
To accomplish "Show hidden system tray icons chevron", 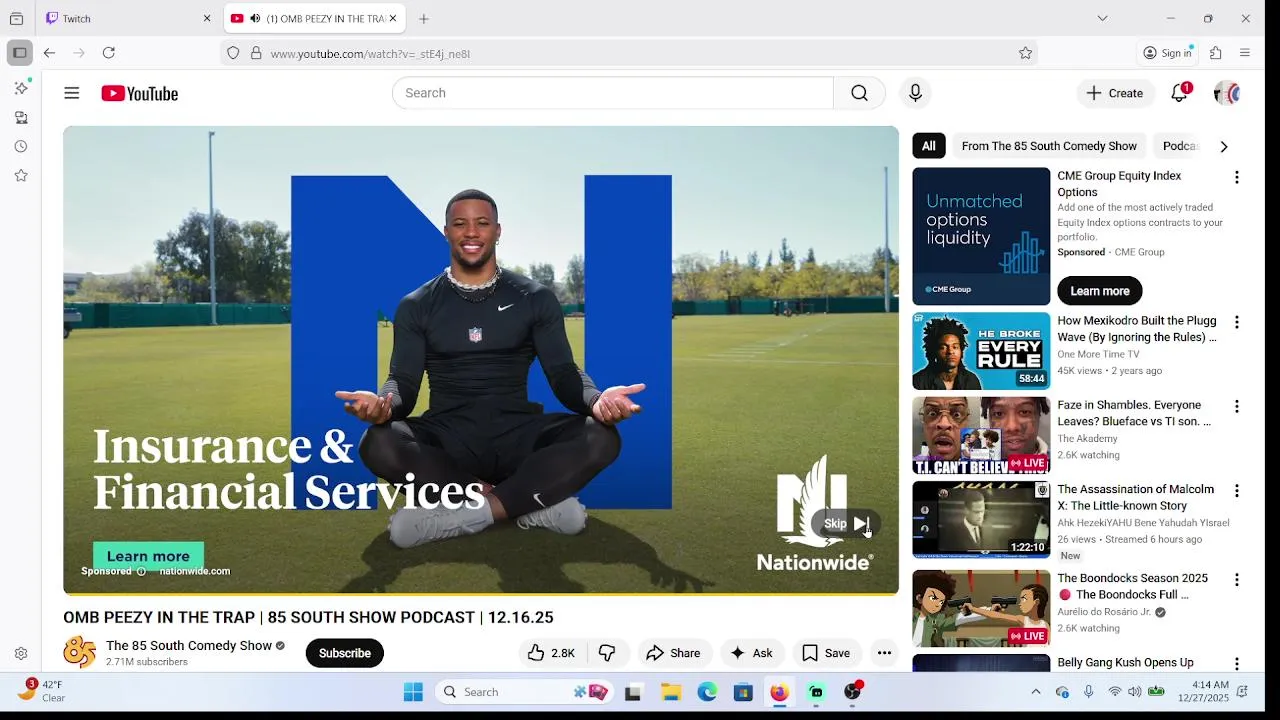I will click(1036, 692).
